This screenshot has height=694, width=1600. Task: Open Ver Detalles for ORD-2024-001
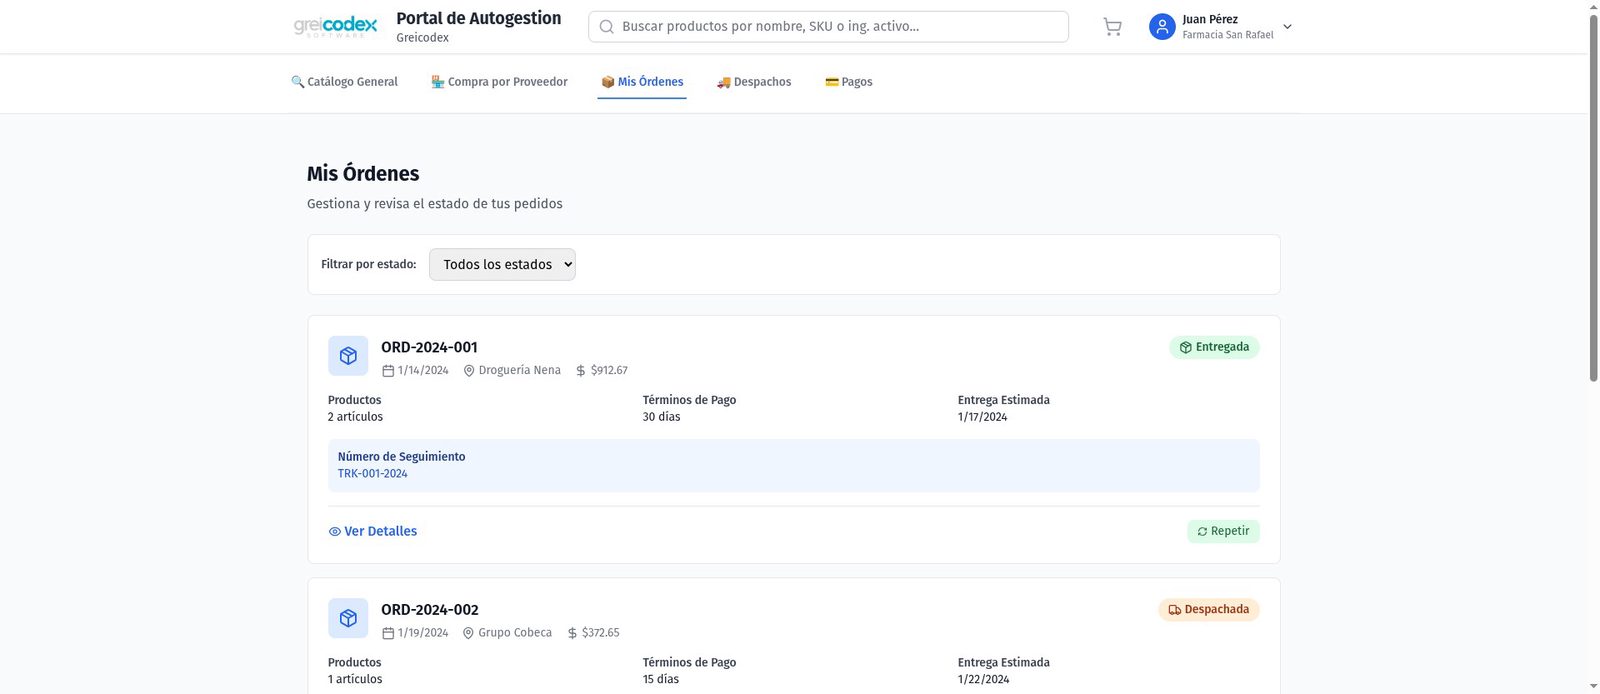click(373, 531)
